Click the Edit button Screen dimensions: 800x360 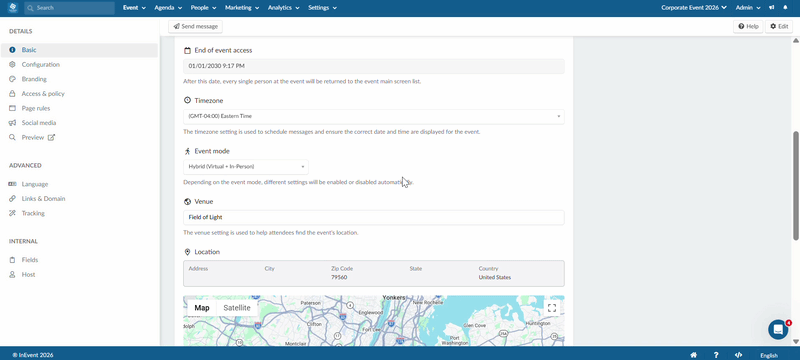tap(779, 26)
